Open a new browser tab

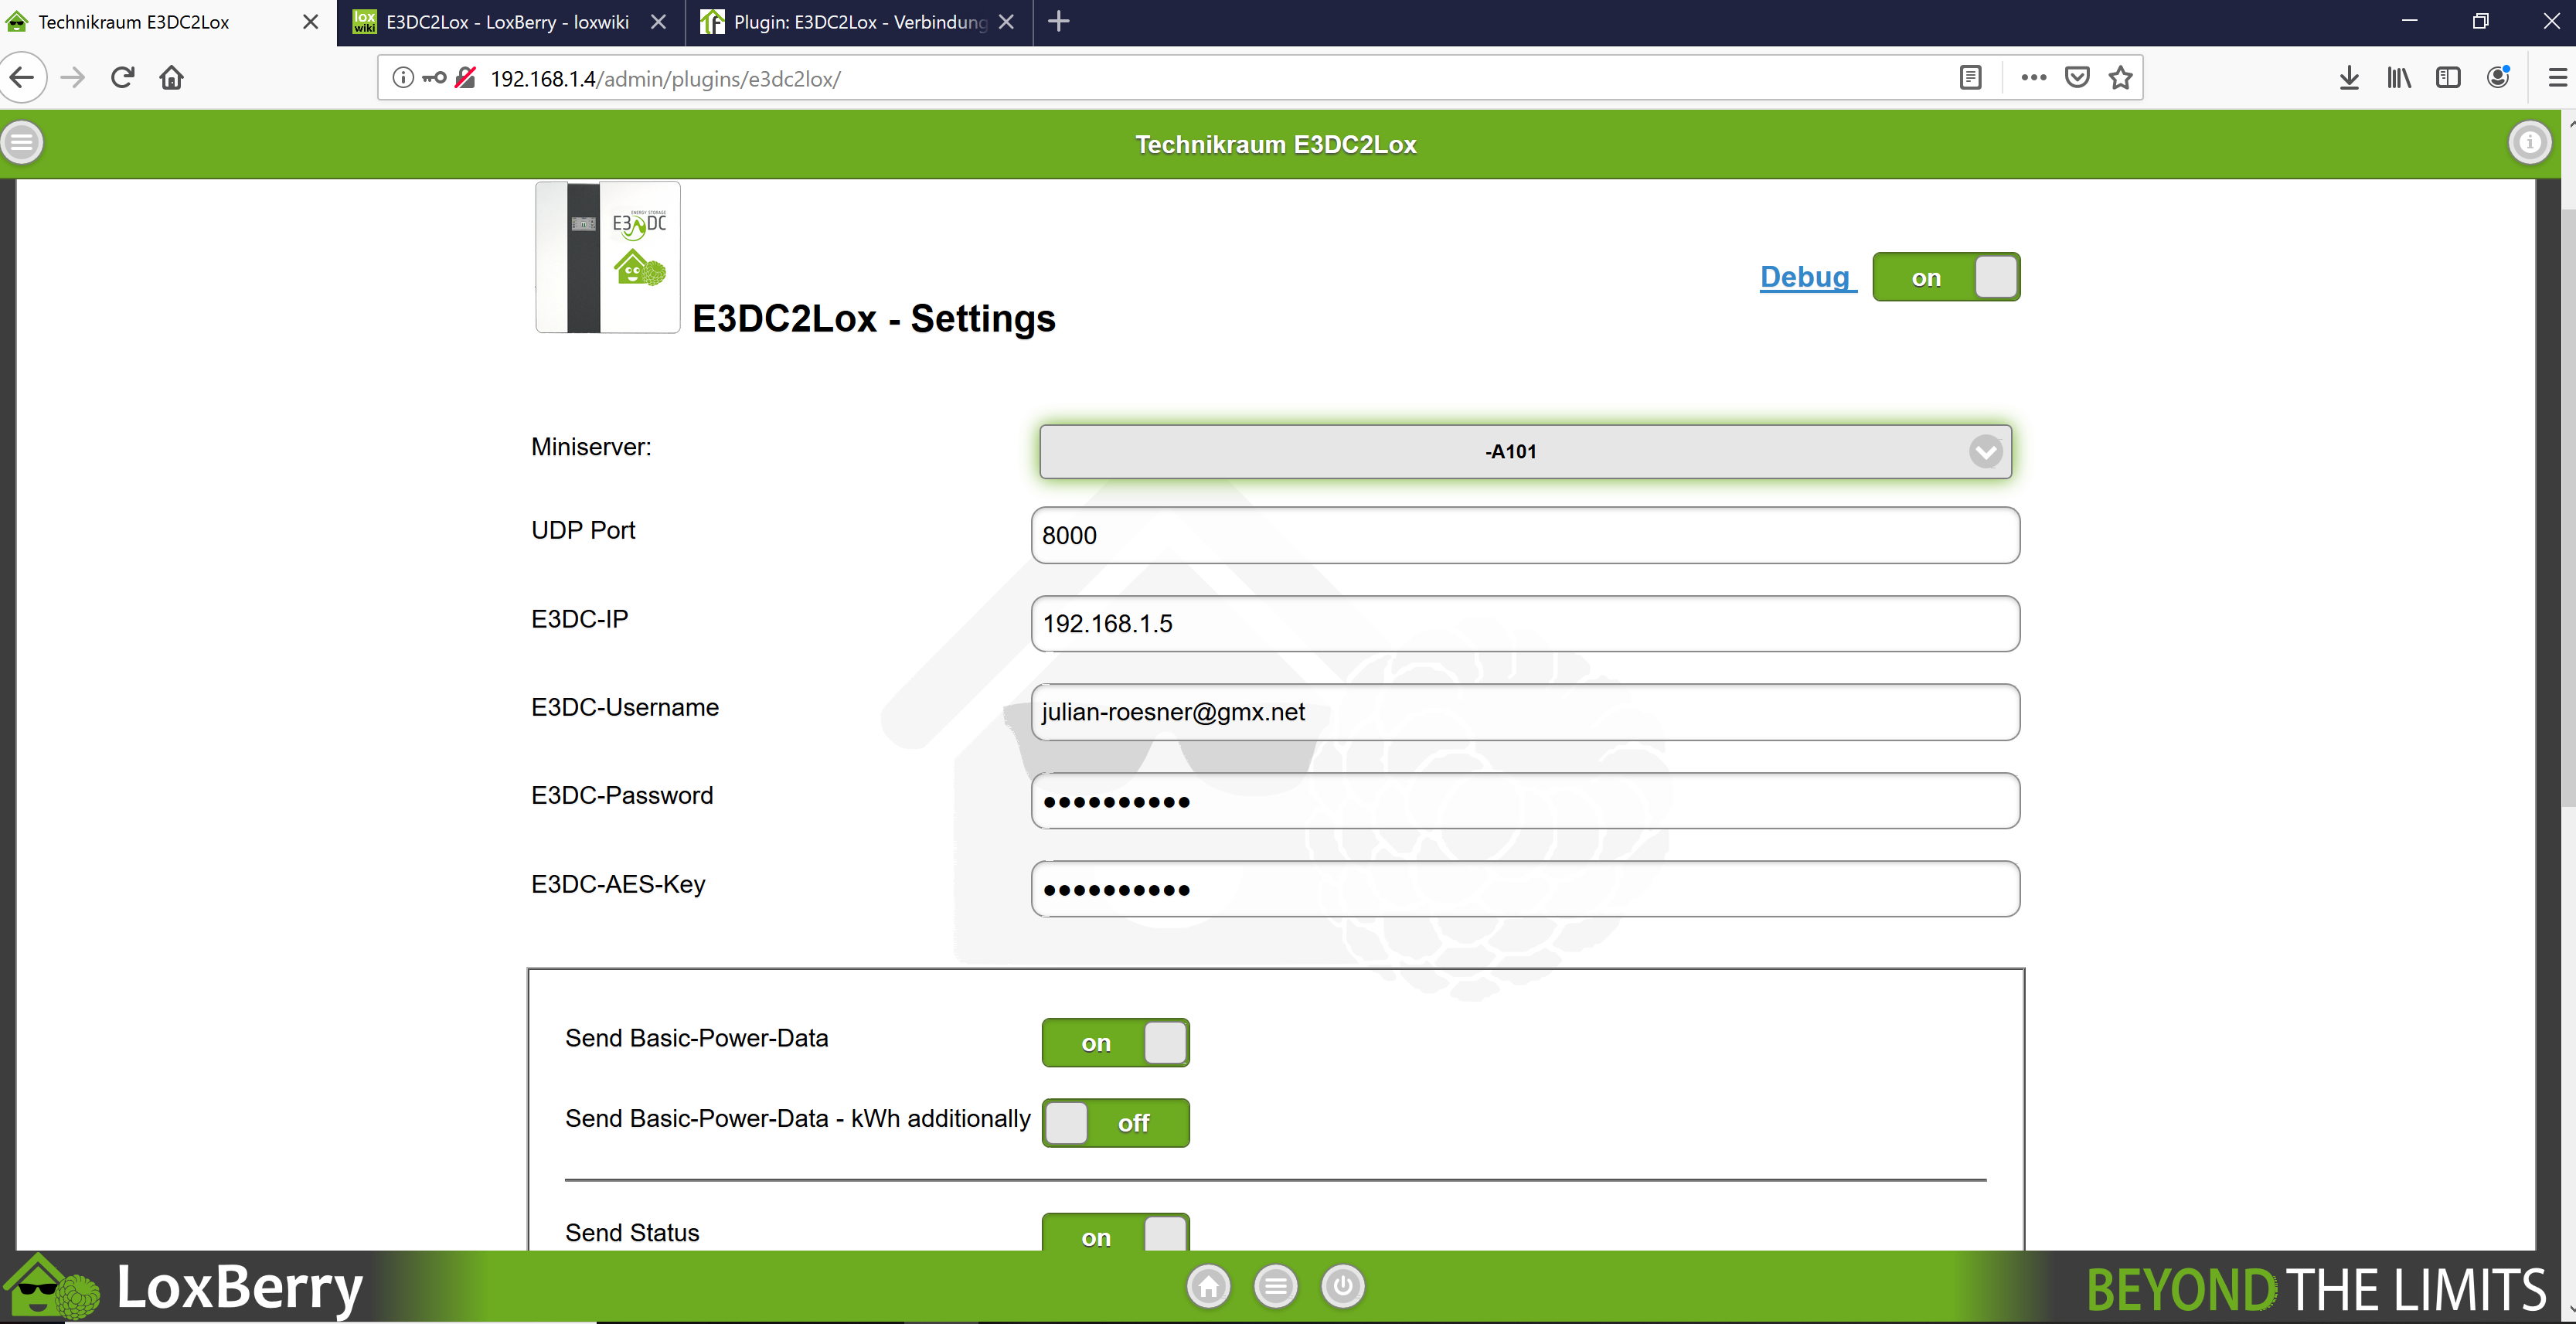tap(1059, 22)
